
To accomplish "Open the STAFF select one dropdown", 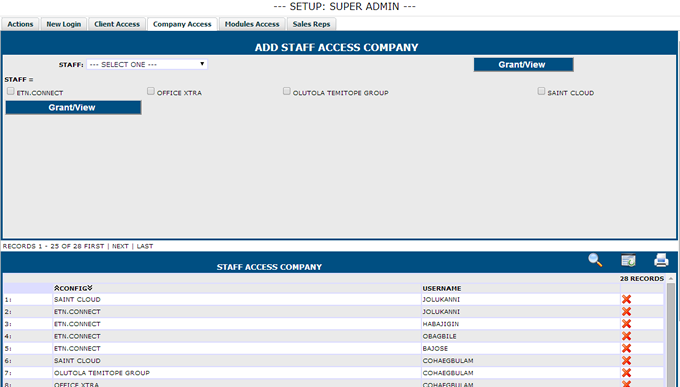I will tap(147, 64).
